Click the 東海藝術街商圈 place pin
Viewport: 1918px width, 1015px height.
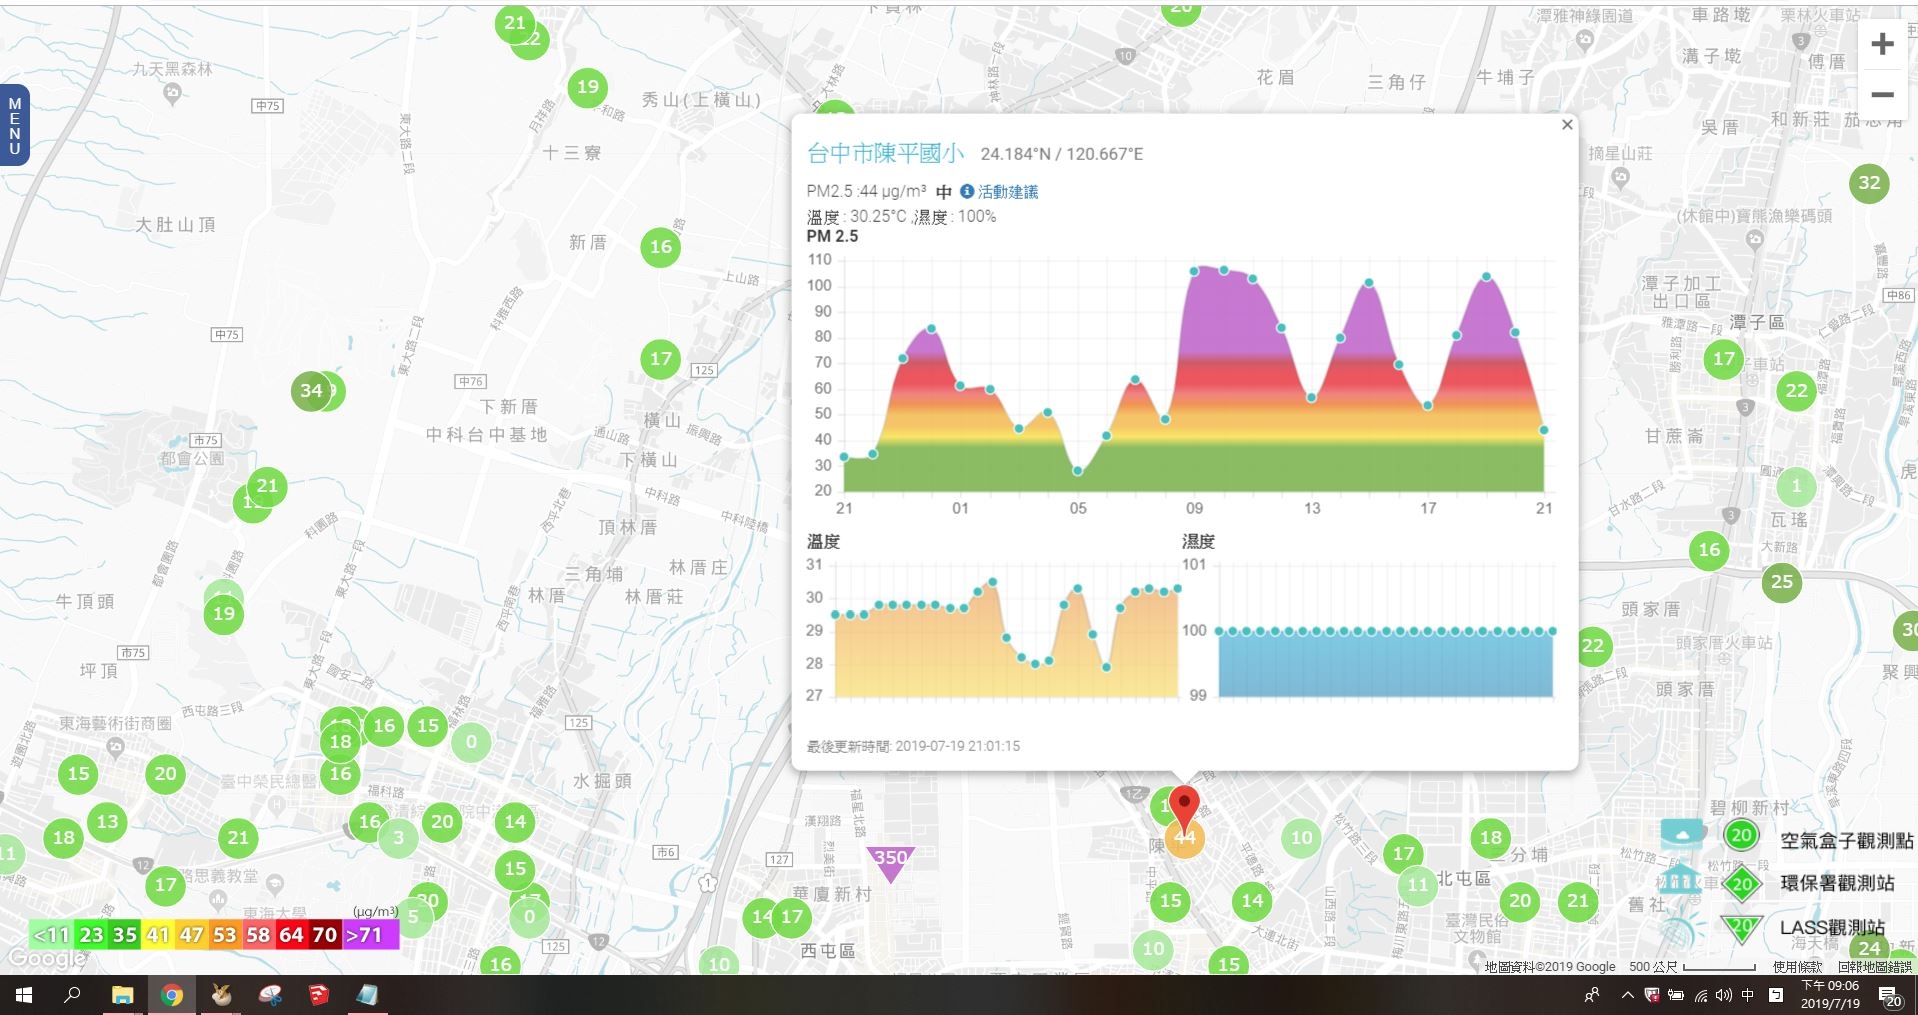[x=115, y=747]
